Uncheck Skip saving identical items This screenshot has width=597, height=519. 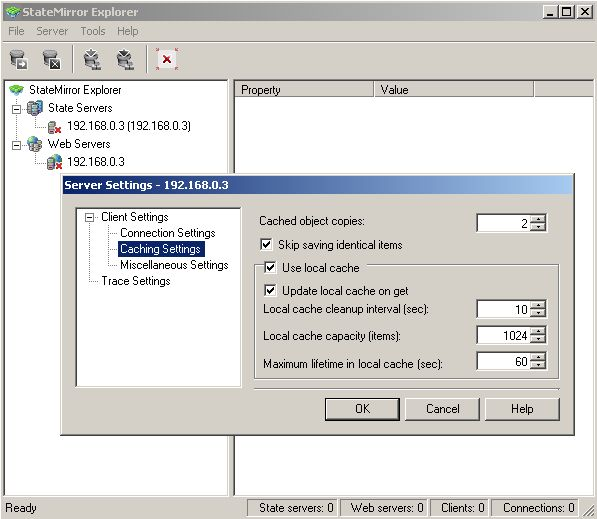point(266,244)
